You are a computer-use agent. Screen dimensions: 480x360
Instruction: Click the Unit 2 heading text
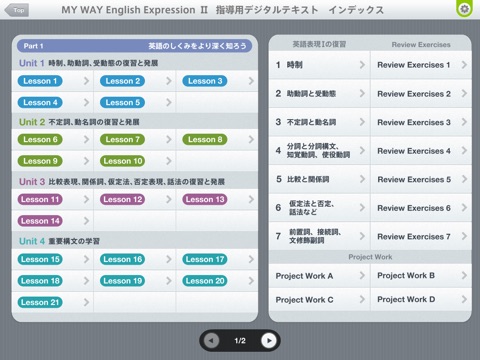point(79,122)
